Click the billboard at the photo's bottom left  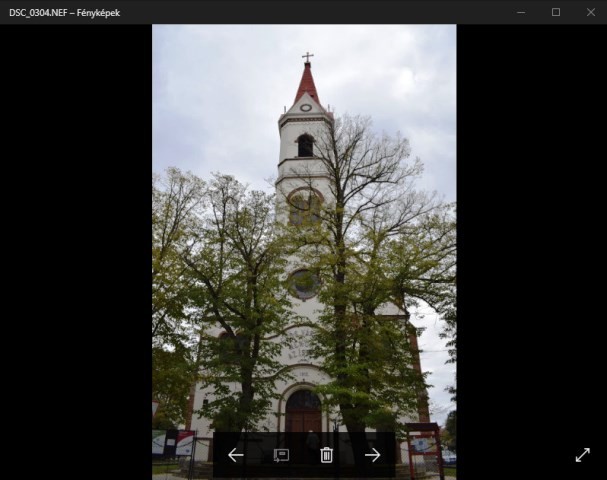(173, 443)
